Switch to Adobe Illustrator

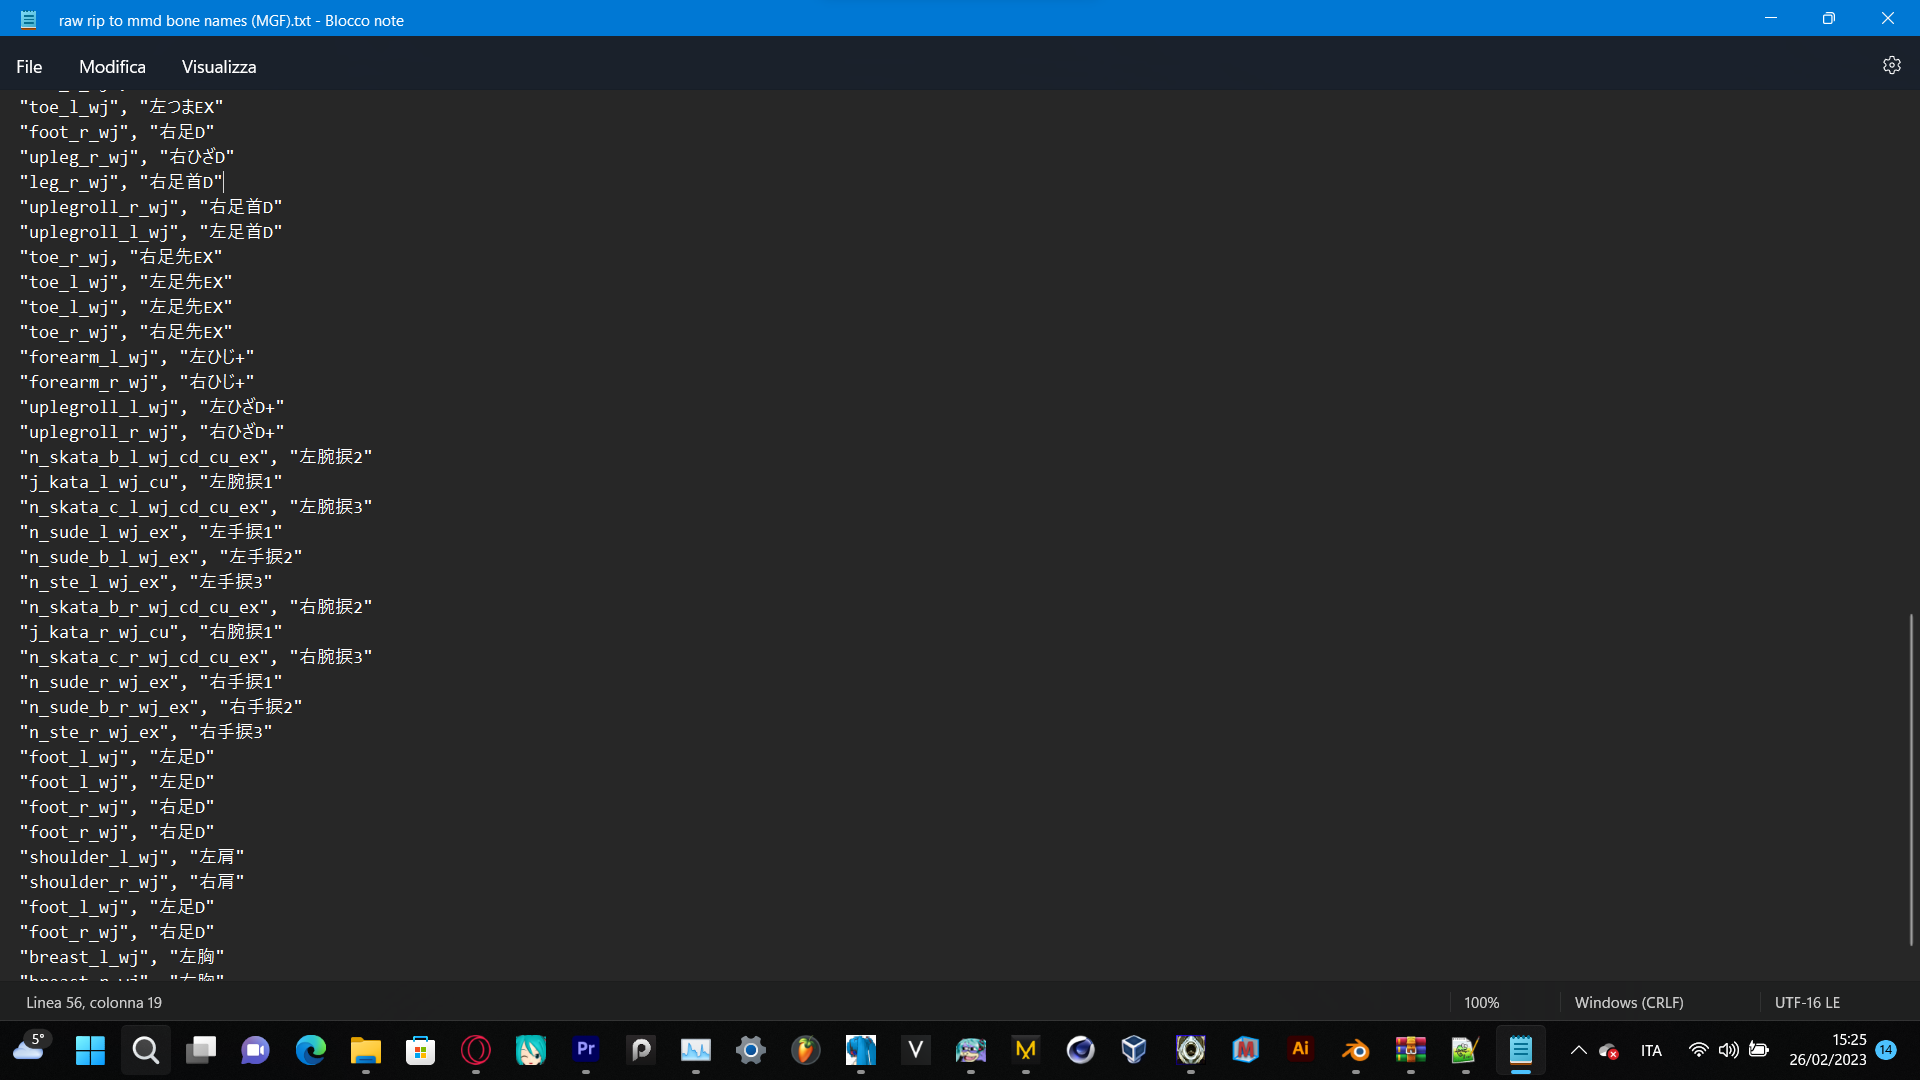click(x=1301, y=1050)
